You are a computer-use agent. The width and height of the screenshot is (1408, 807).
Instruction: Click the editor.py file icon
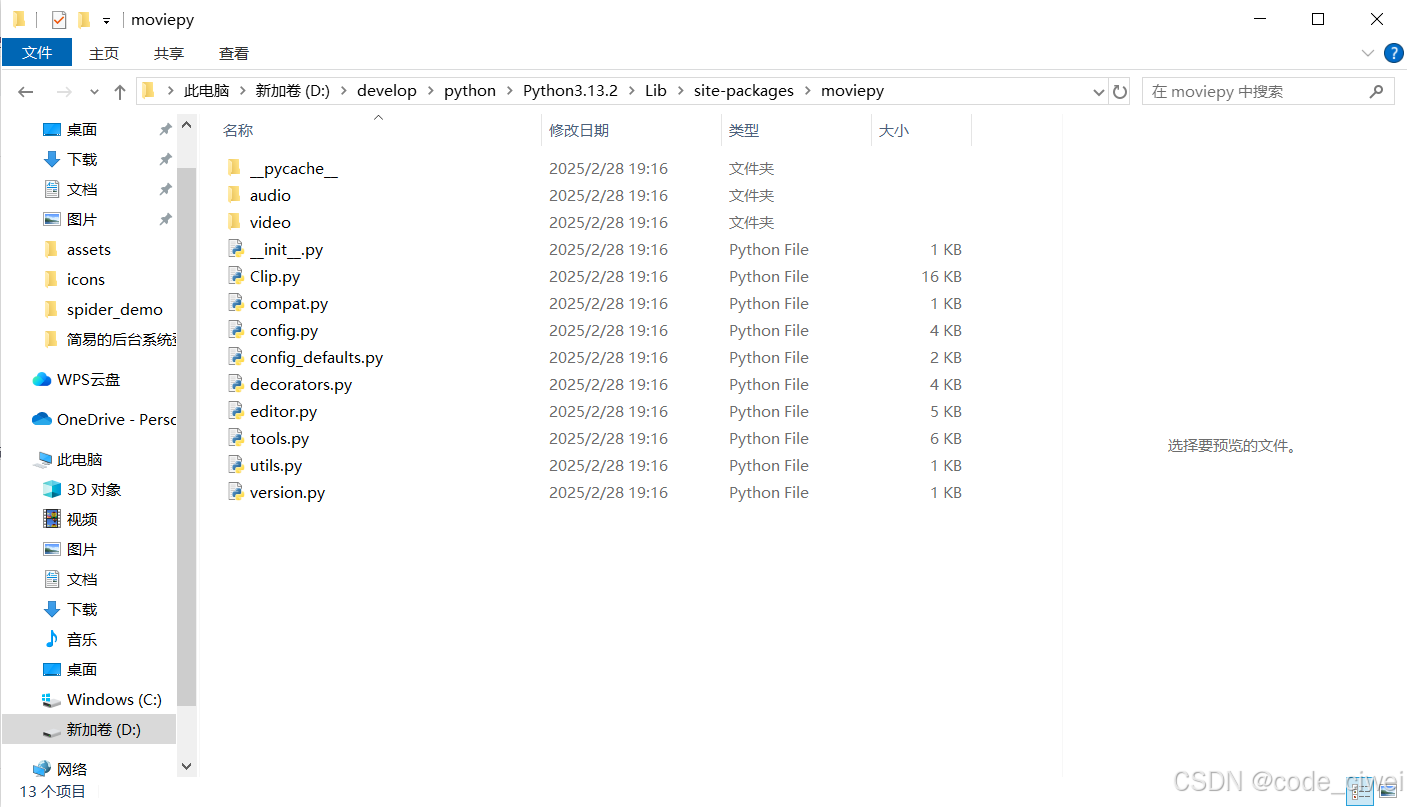pos(235,411)
